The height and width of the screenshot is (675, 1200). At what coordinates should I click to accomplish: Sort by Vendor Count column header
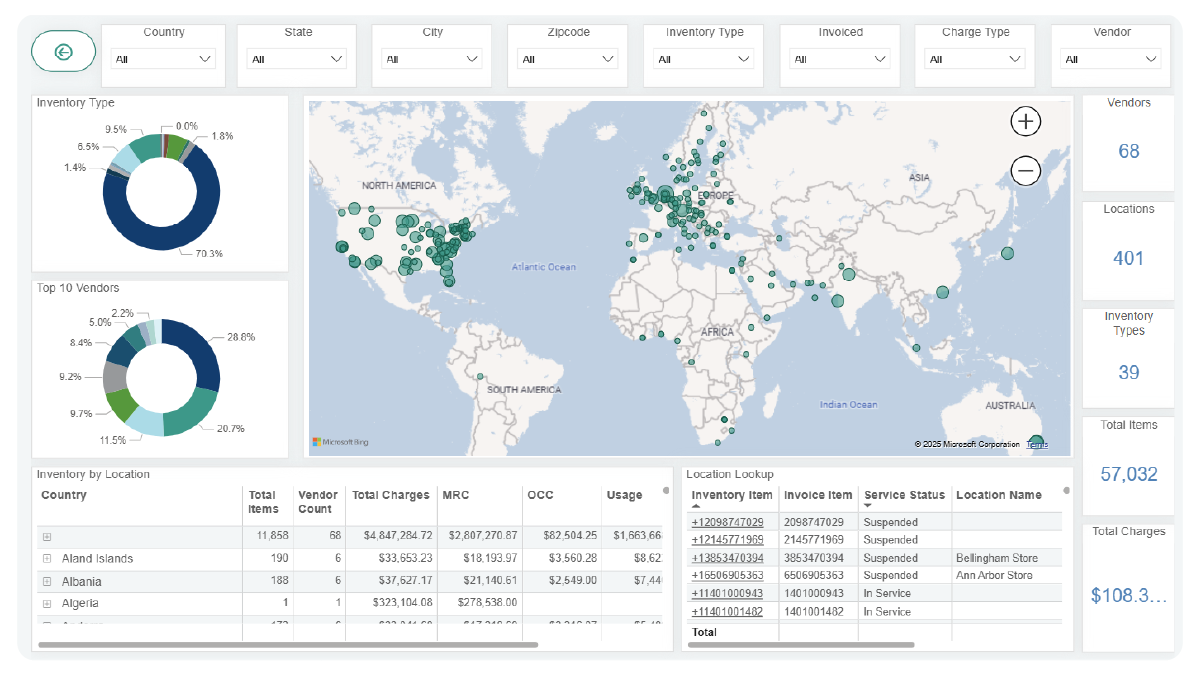point(315,501)
